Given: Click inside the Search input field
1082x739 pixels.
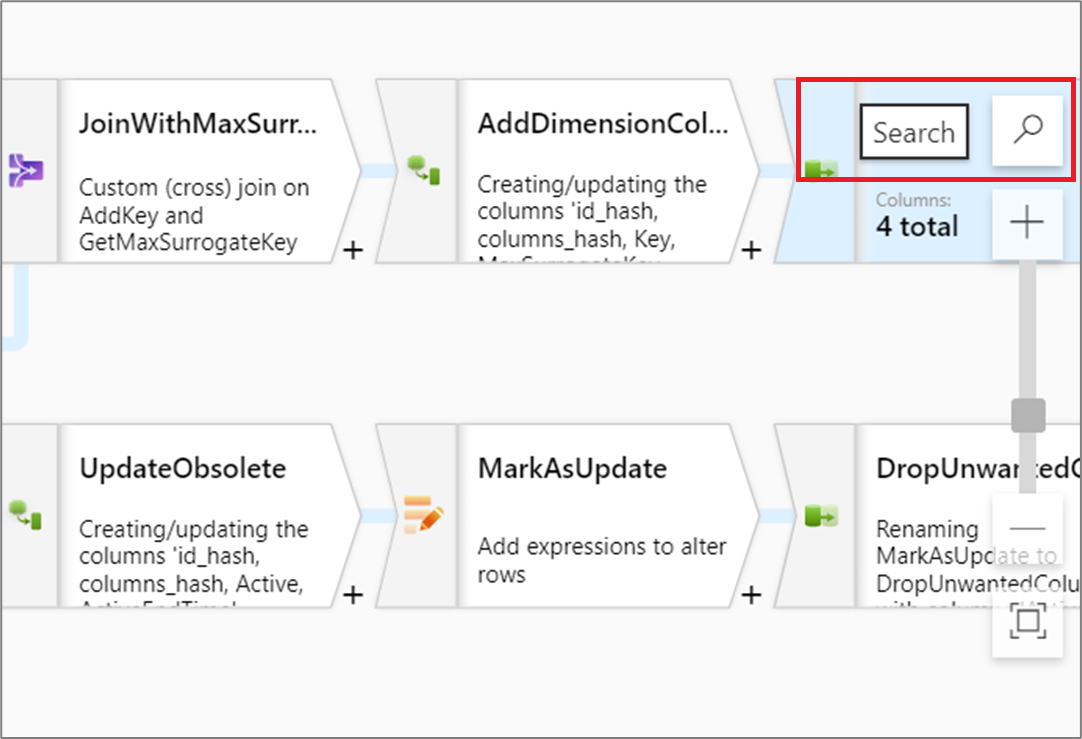Looking at the screenshot, I should coord(913,131).
